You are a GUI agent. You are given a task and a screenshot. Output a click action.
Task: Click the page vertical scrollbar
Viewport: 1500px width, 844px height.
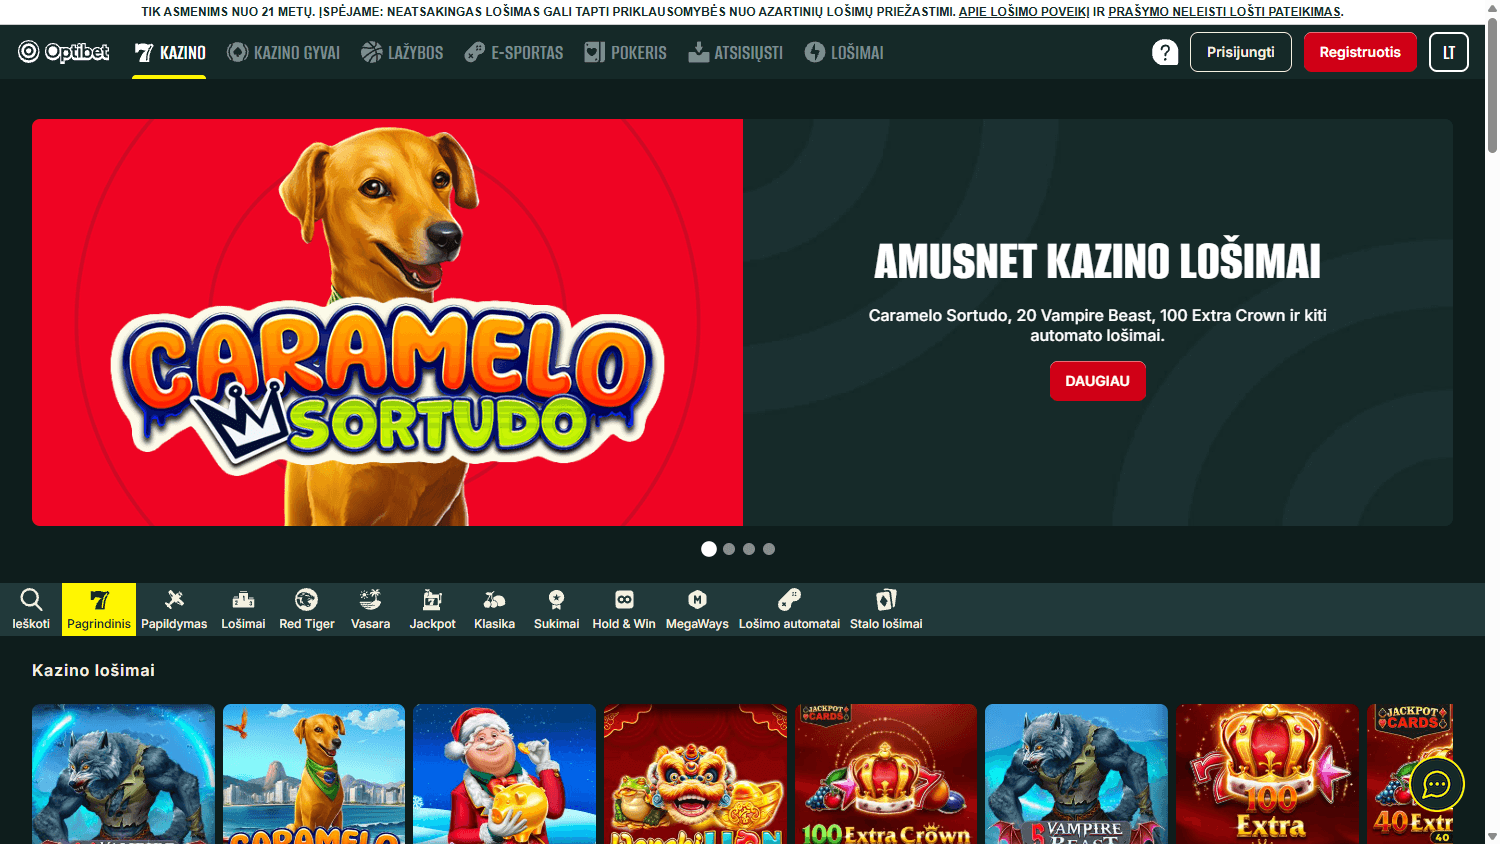[x=1492, y=85]
